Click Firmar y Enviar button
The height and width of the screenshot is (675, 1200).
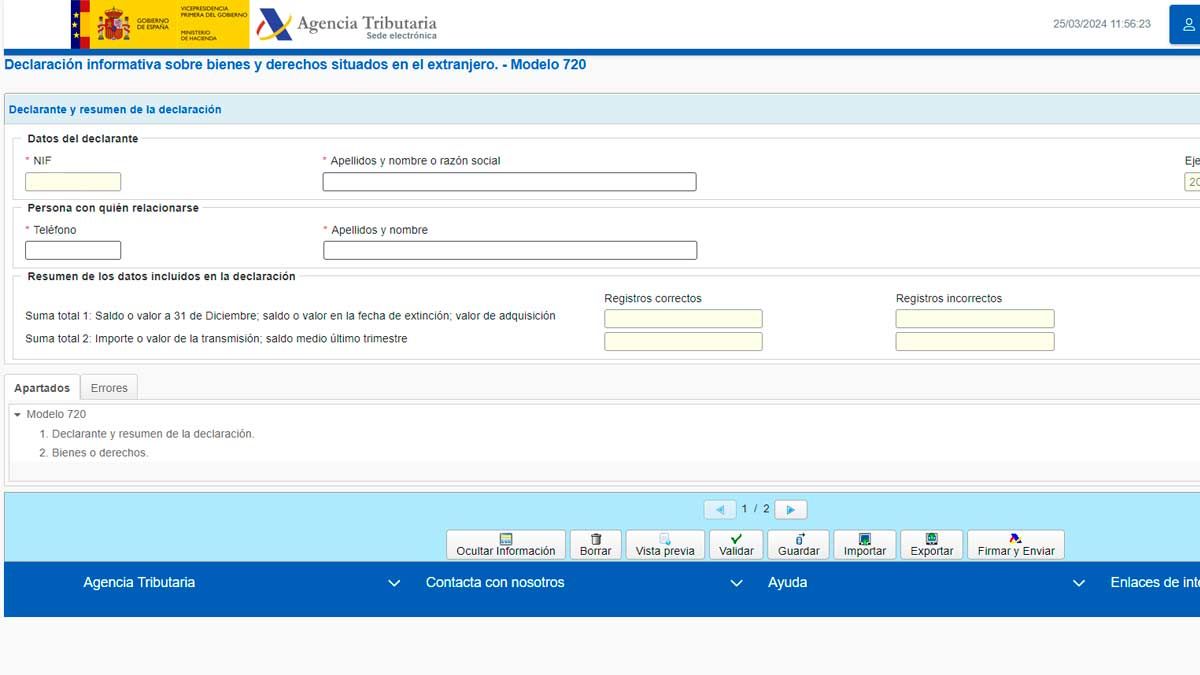1015,545
